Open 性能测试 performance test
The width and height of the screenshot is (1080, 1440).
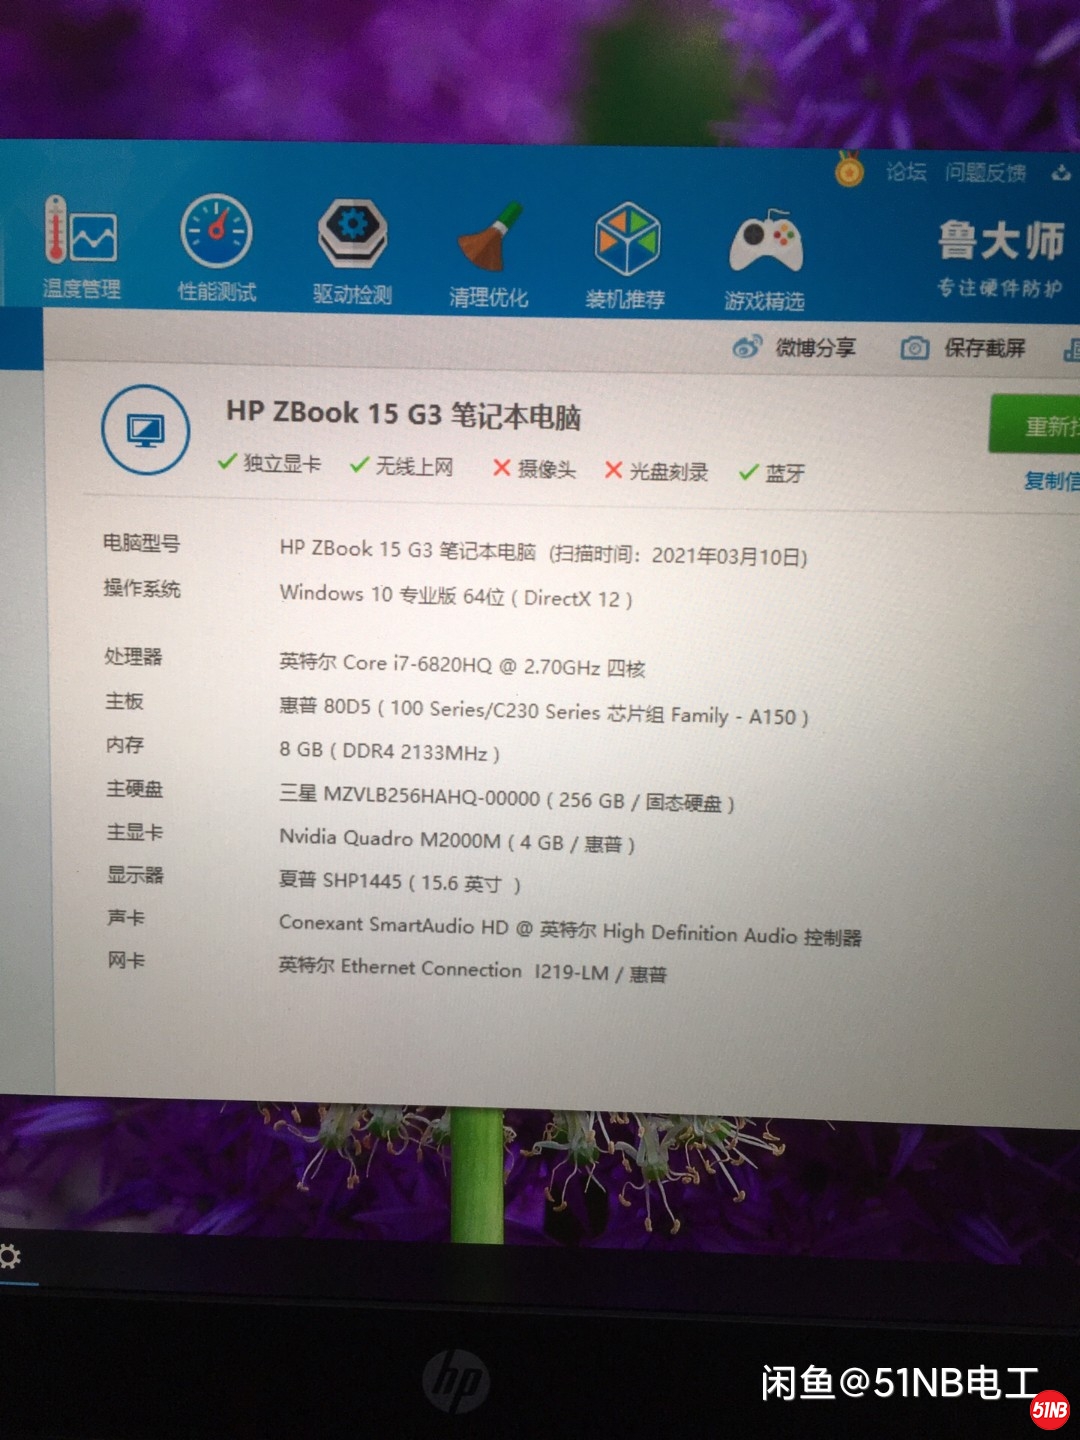click(x=216, y=248)
